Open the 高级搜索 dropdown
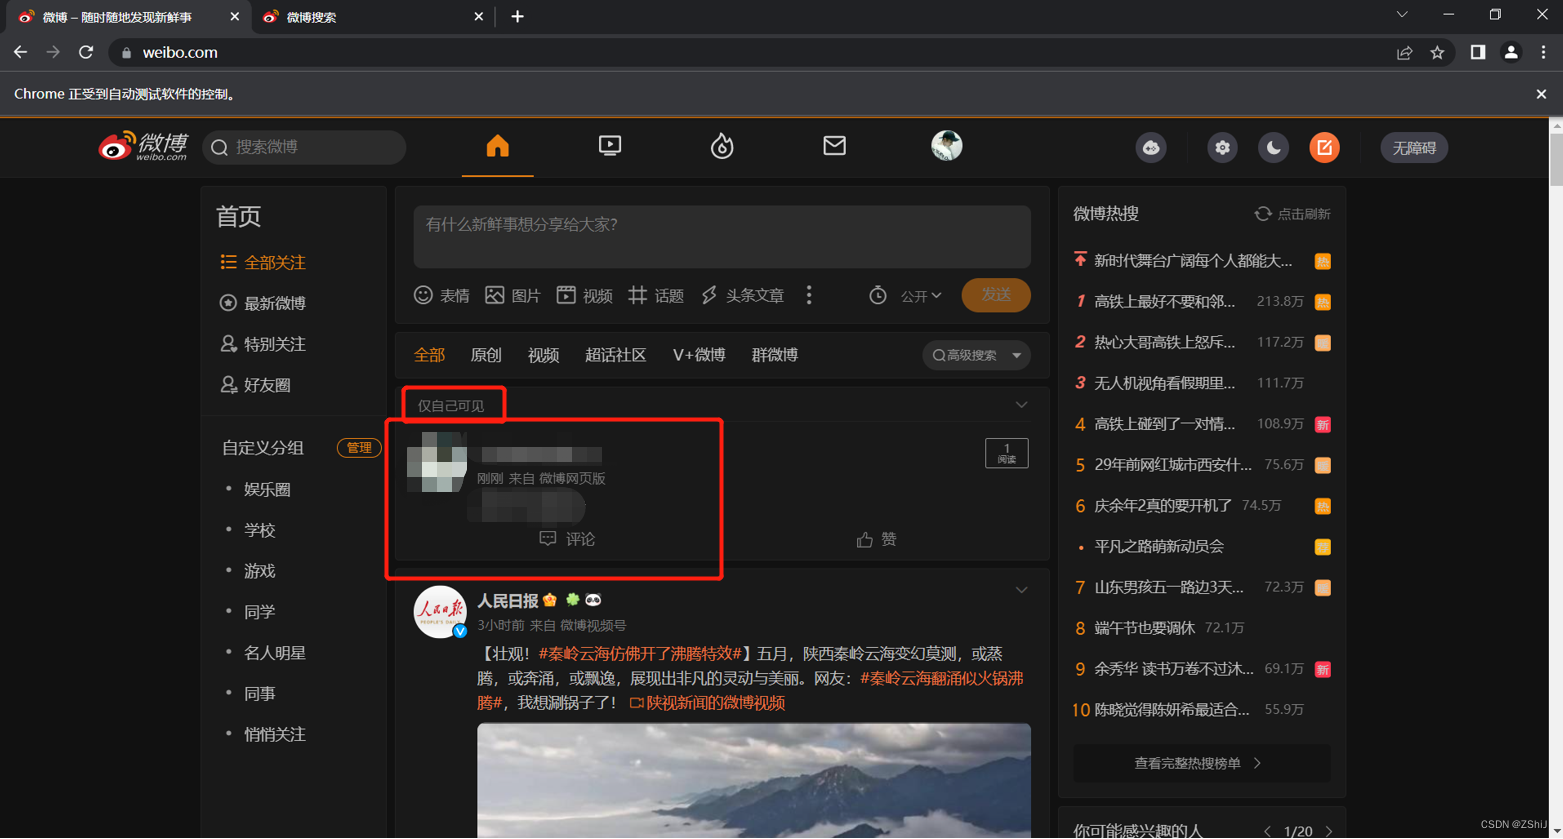Screen dimensions: 1563x839 [x=976, y=355]
